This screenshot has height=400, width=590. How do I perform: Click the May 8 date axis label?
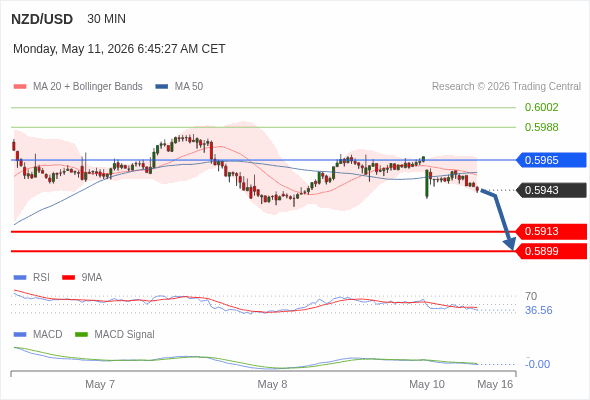(272, 384)
